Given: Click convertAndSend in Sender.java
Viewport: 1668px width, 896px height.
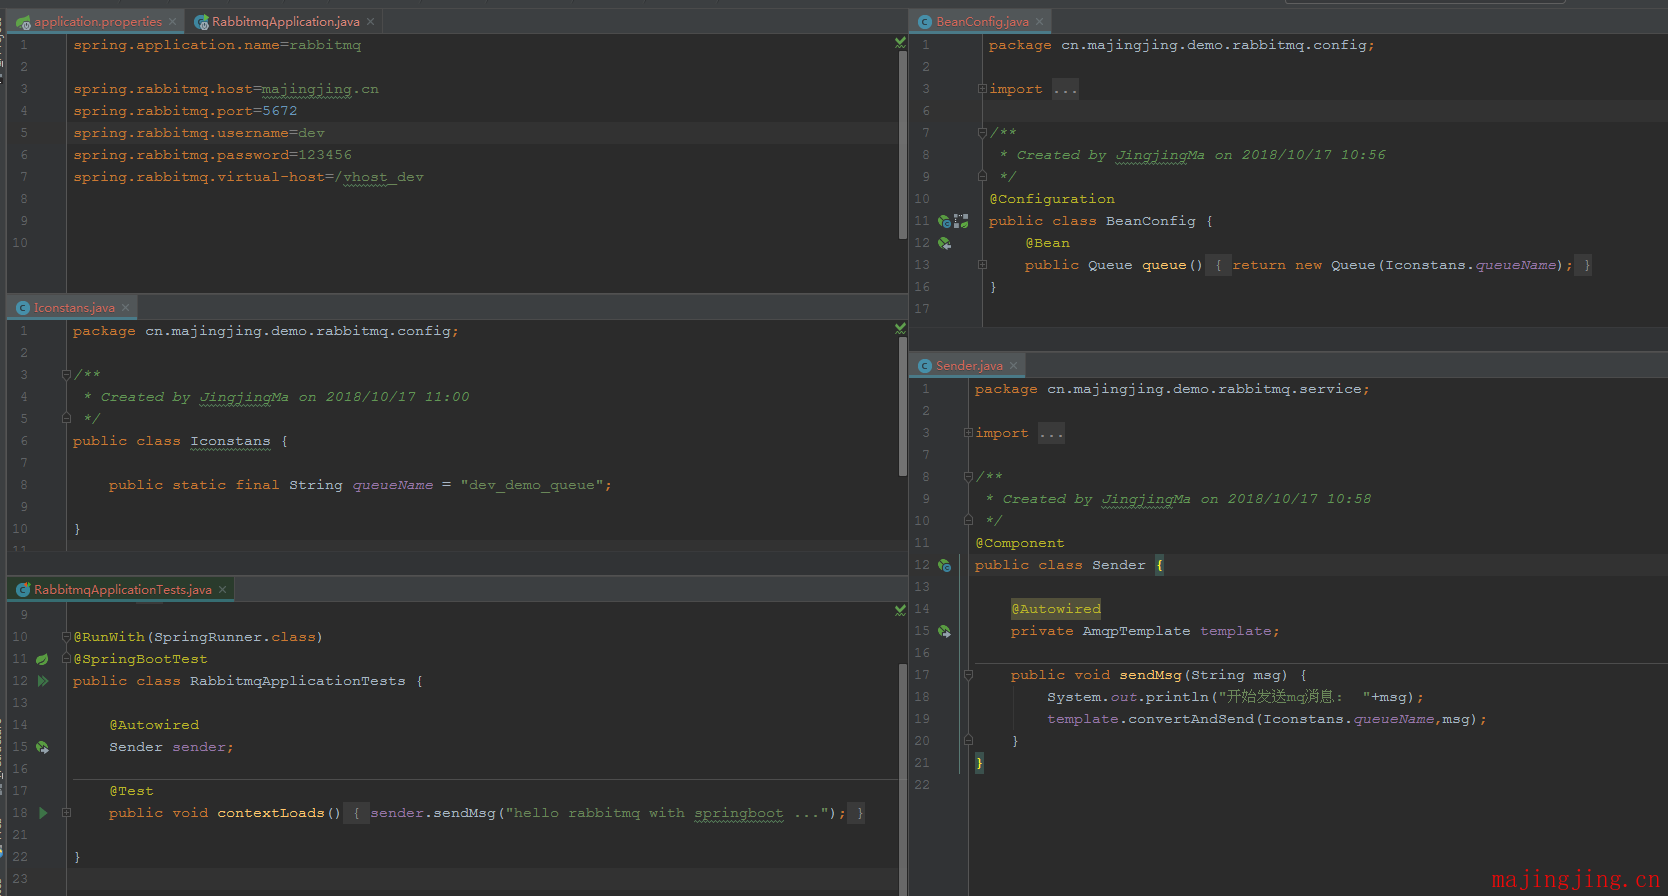Looking at the screenshot, I should 1191,719.
